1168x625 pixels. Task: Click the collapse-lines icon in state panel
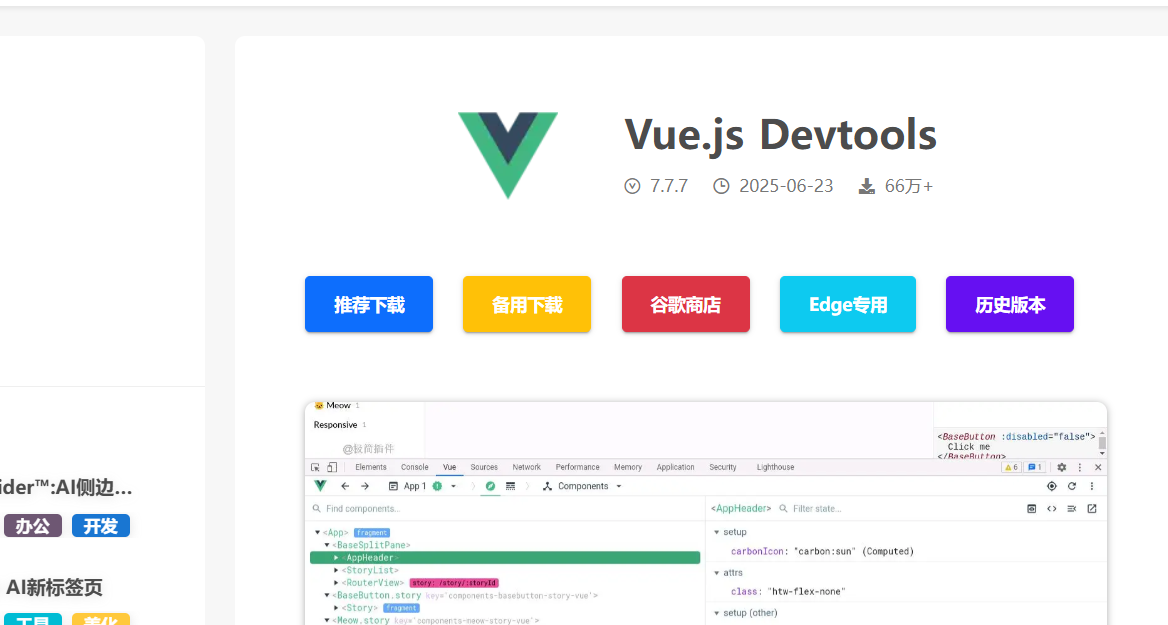[1072, 509]
